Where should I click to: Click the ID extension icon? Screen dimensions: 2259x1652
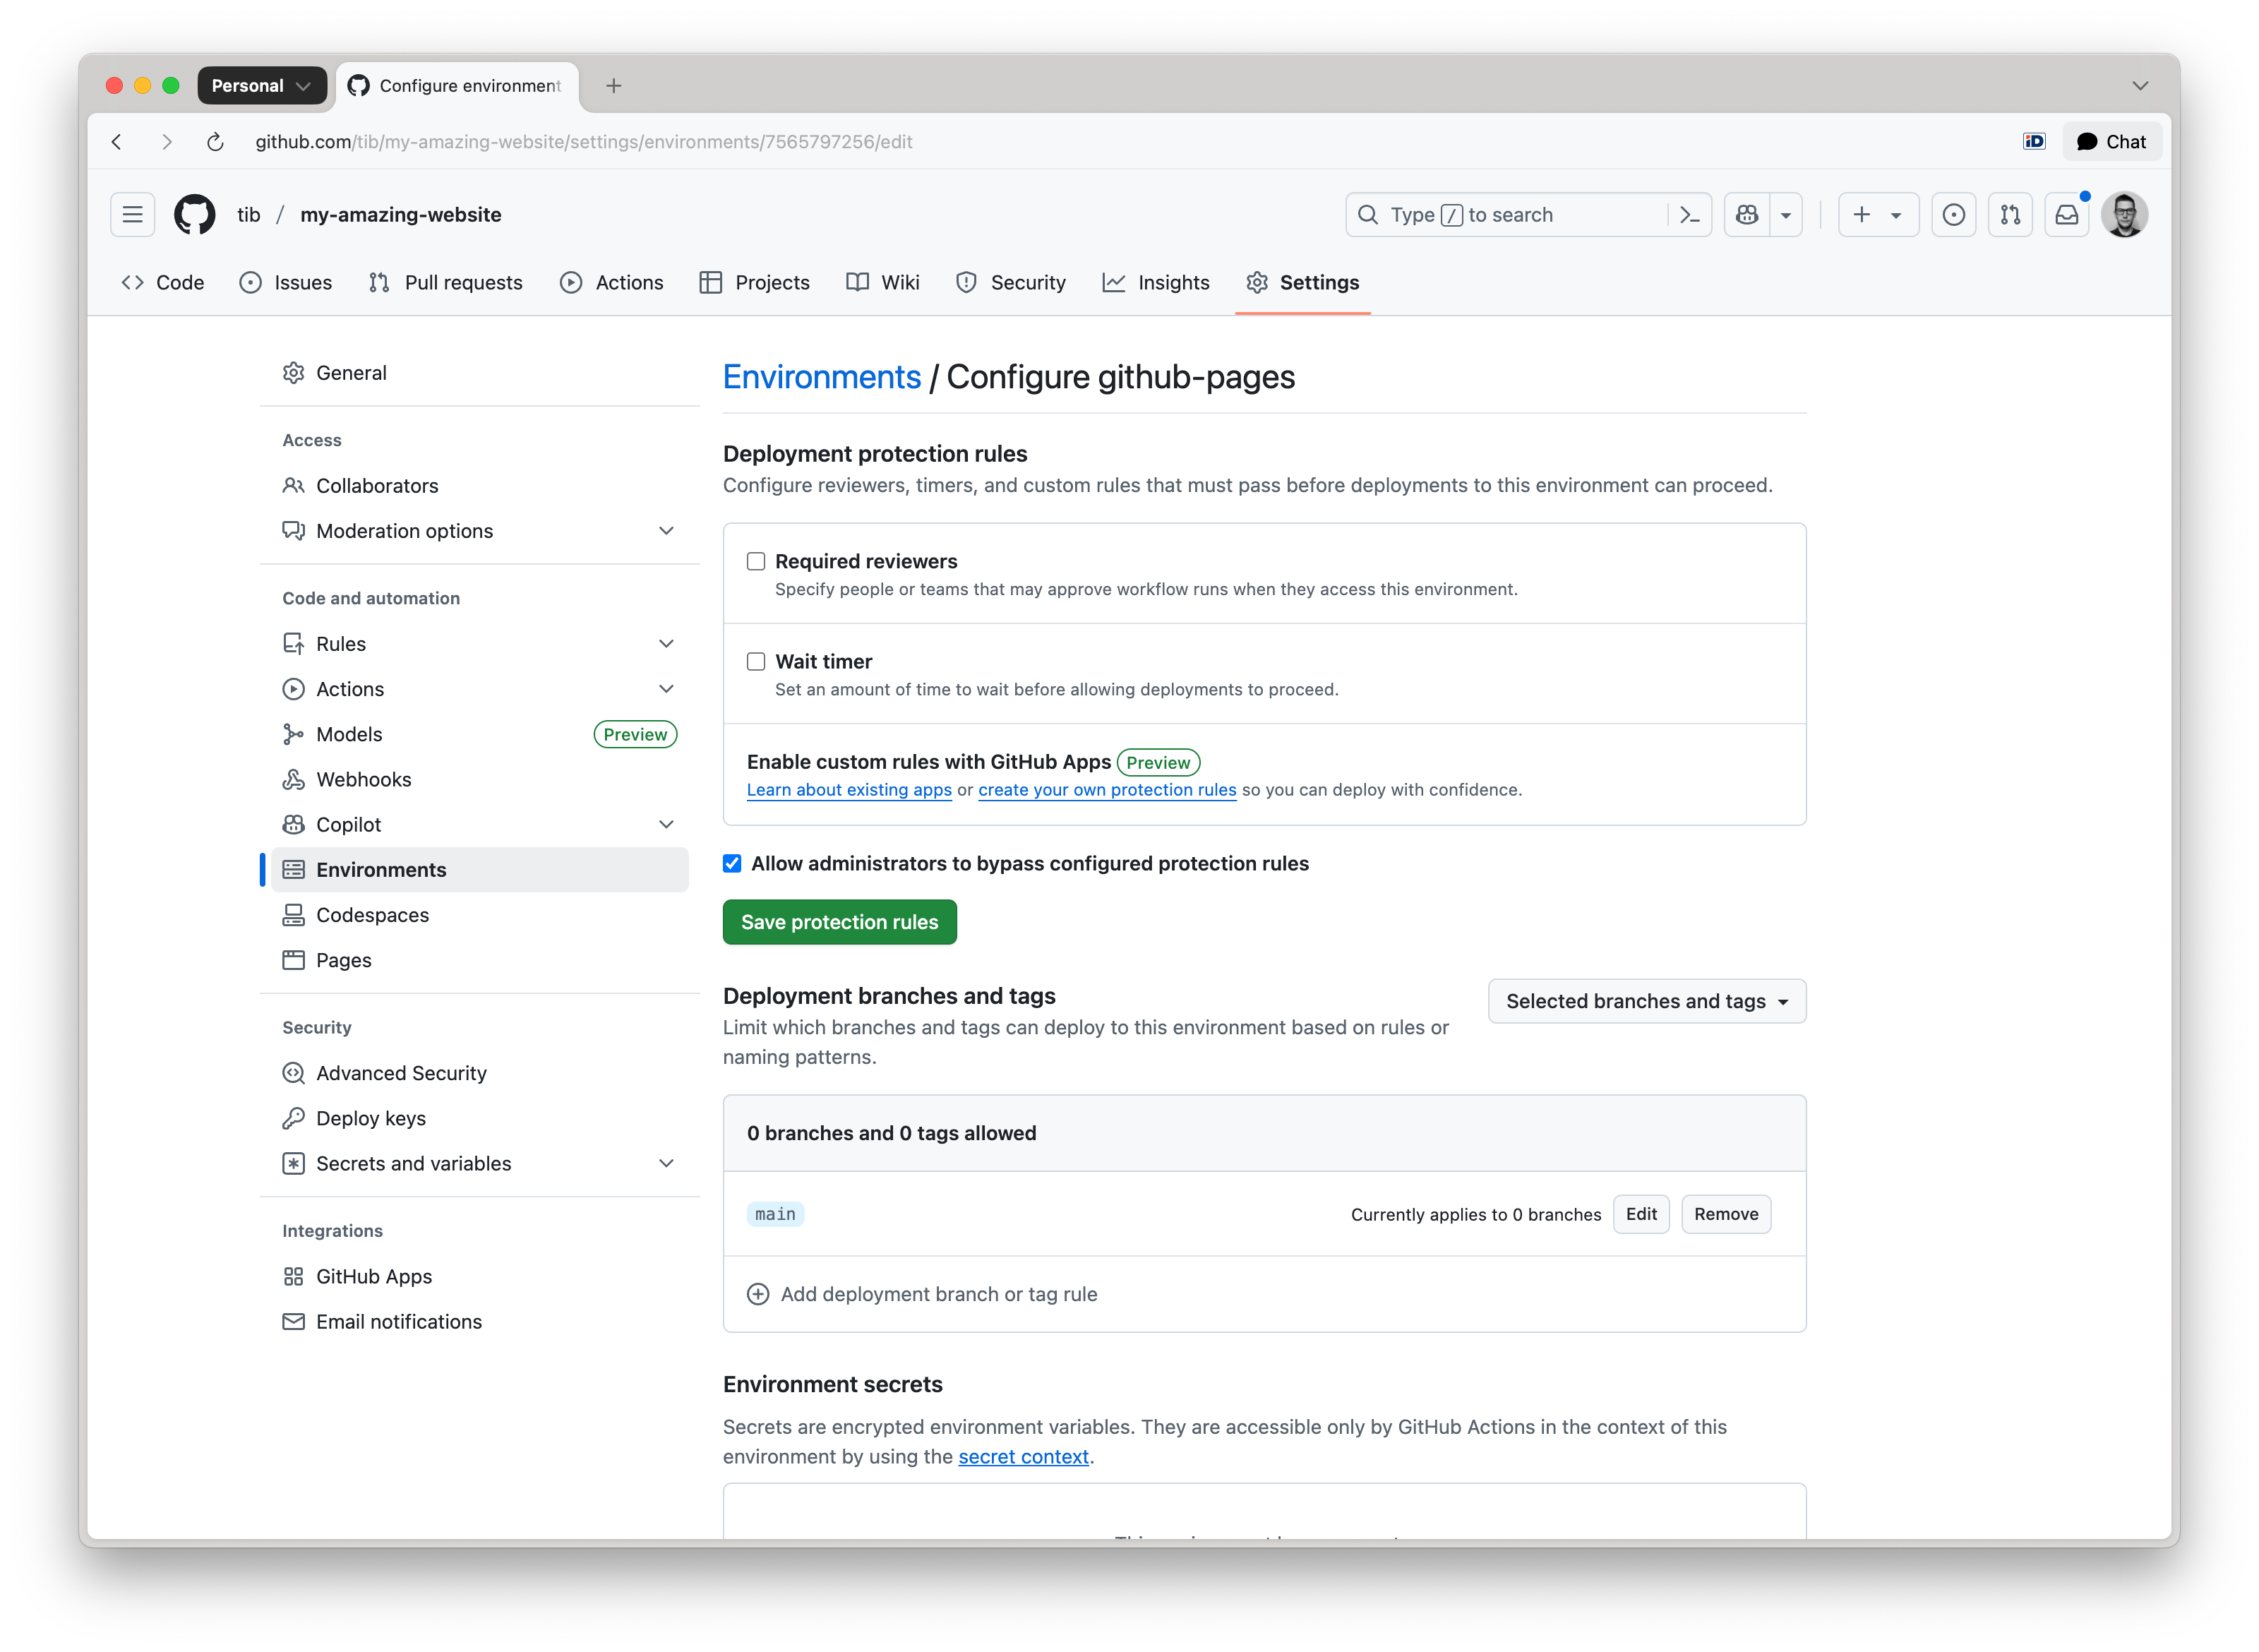click(x=2033, y=142)
